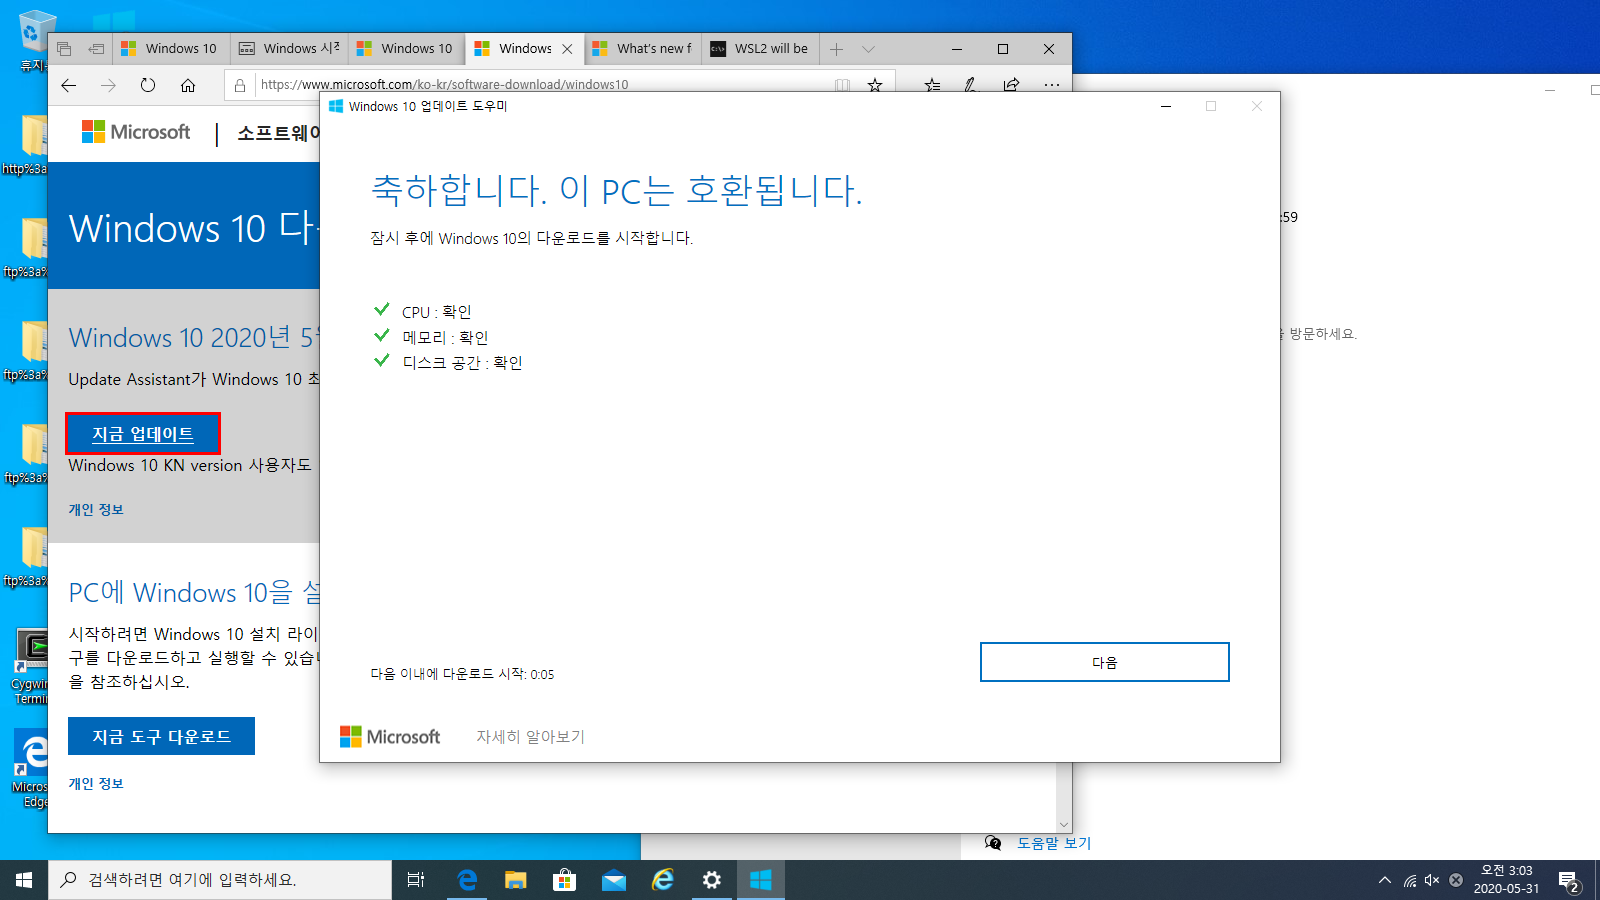Open a new tab with plus icon
Viewport: 1600px width, 900px height.
pos(837,49)
